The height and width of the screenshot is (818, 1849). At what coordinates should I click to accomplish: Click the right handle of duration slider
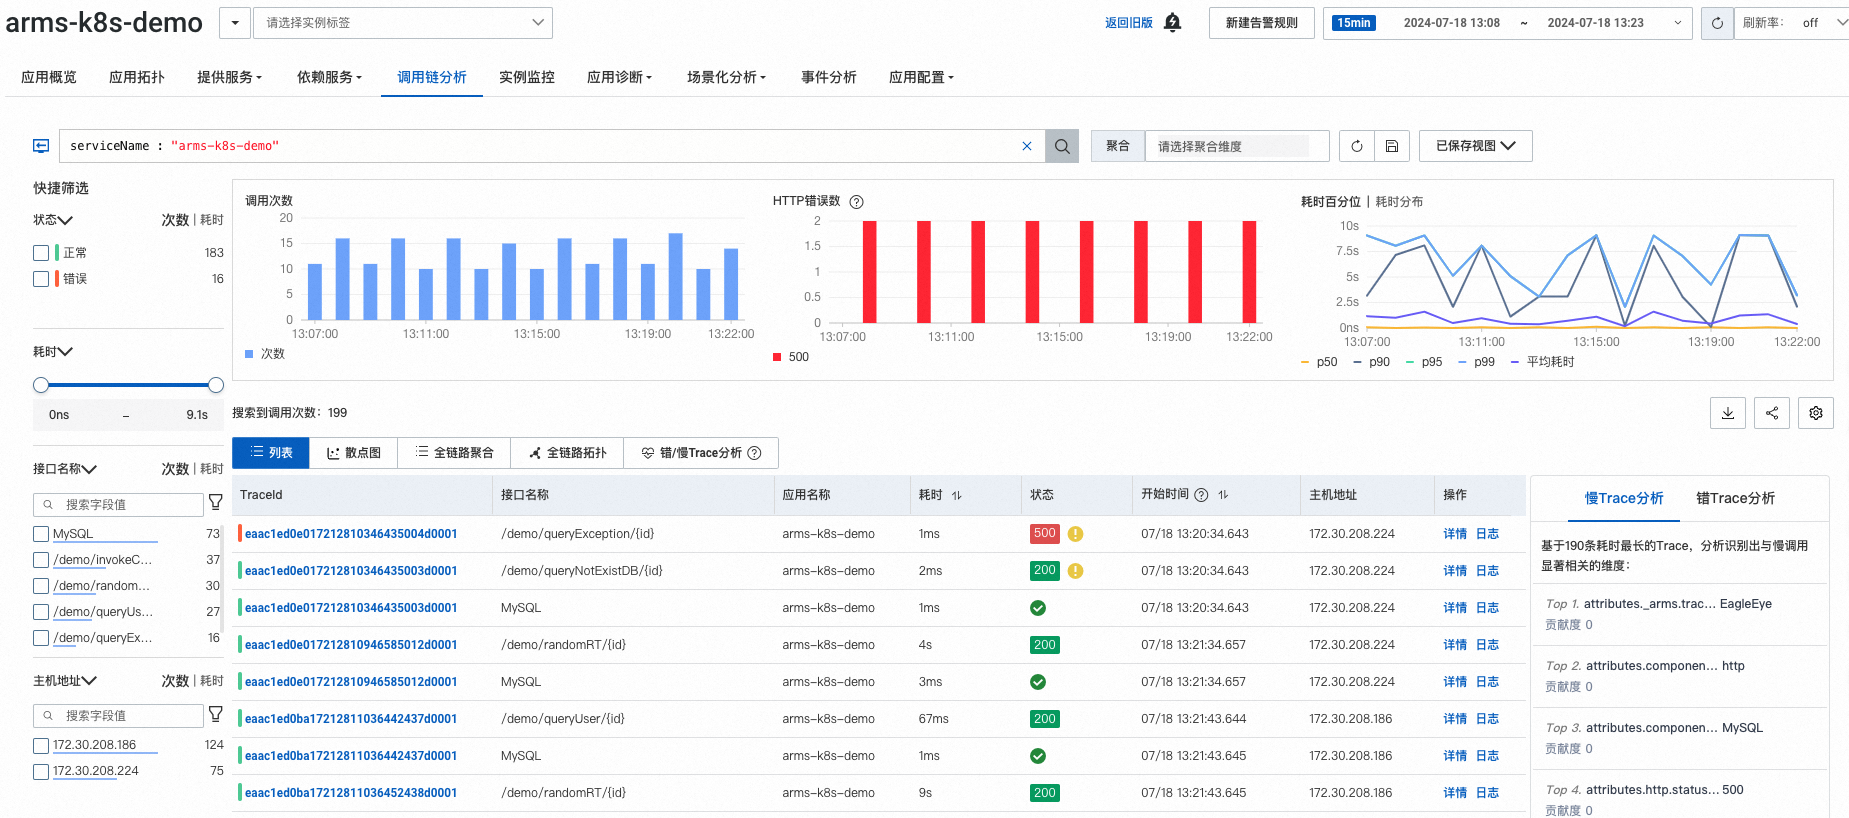point(215,385)
